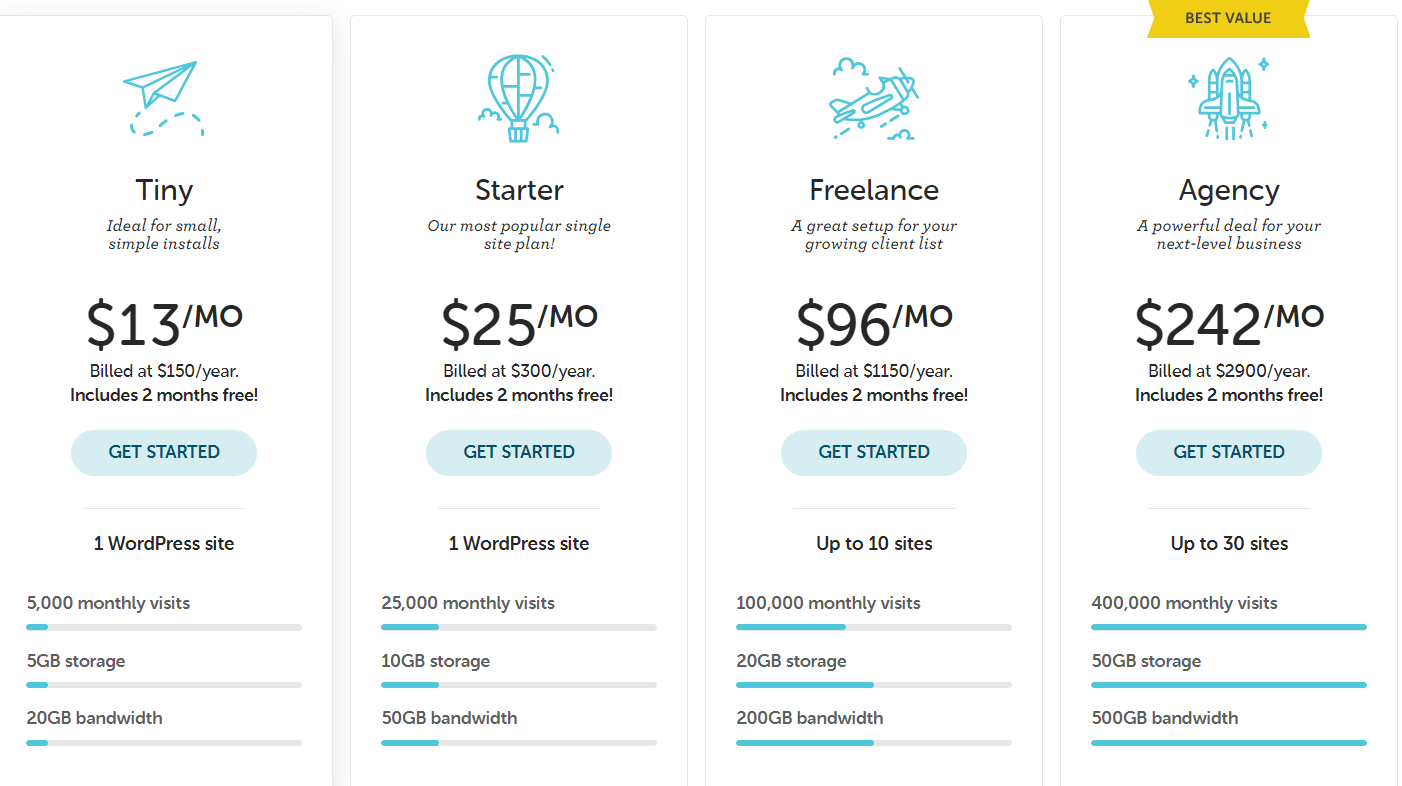Choose Get Started under Freelance
Viewport: 1402px width, 786px height.
pyautogui.click(x=874, y=452)
